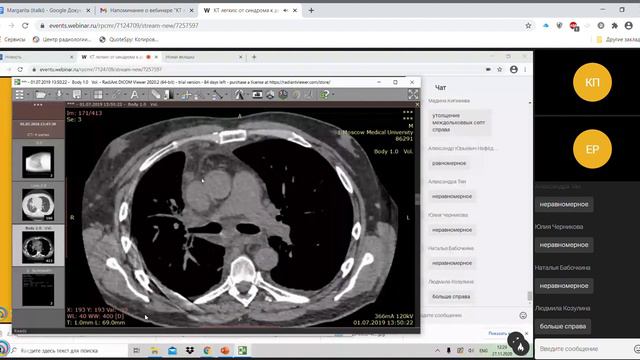640x360 pixels.
Task: Open the 3D volume rendering icon
Action: pyautogui.click(x=270, y=95)
